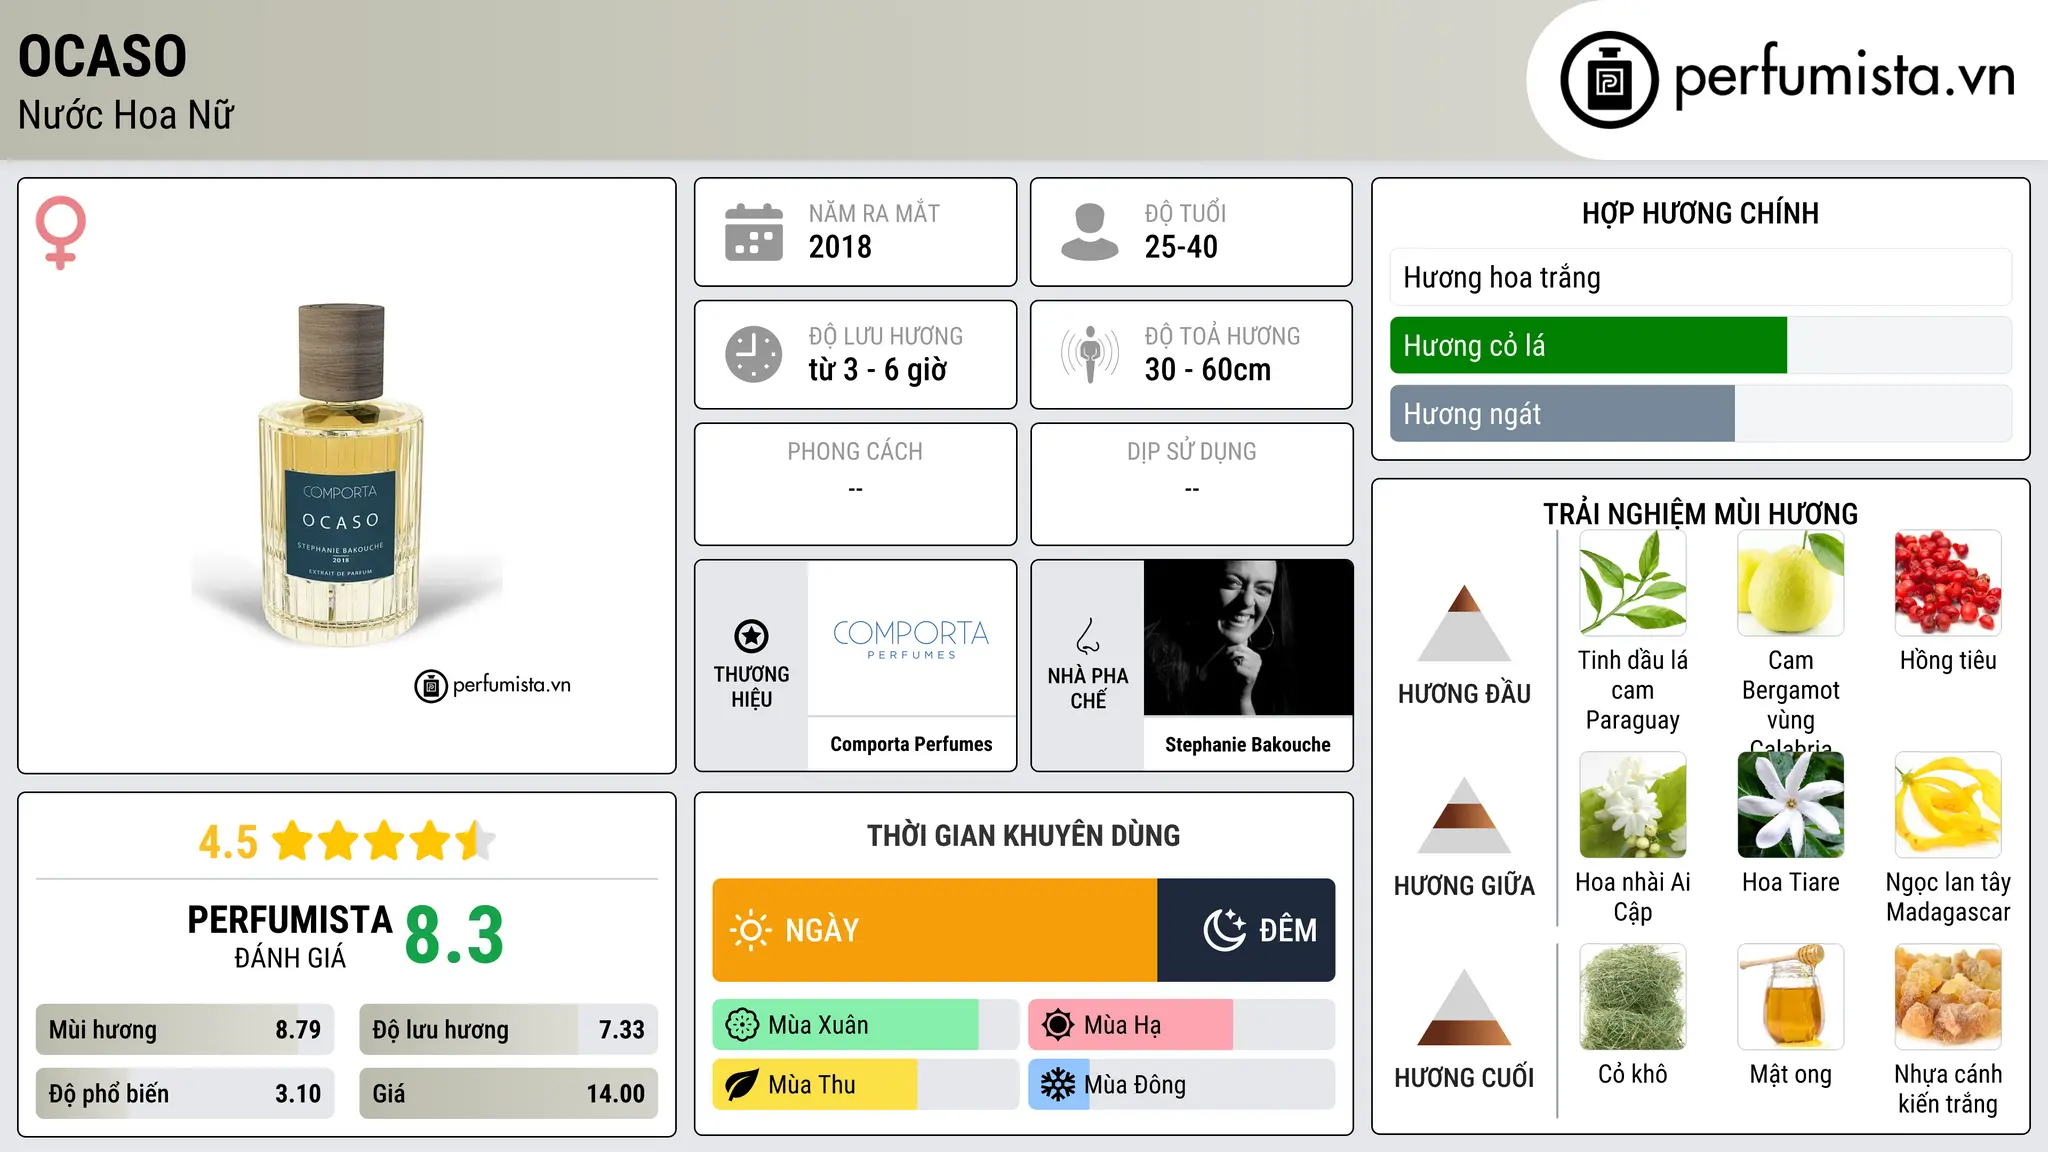This screenshot has height=1152, width=2048.
Task: Select the Tiare flower note image
Action: pos(1791,805)
